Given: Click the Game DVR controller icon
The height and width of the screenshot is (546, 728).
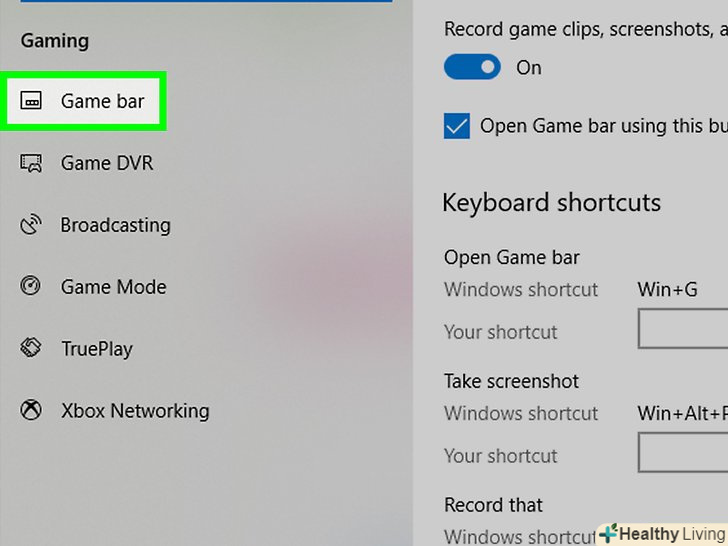Looking at the screenshot, I should [31, 163].
